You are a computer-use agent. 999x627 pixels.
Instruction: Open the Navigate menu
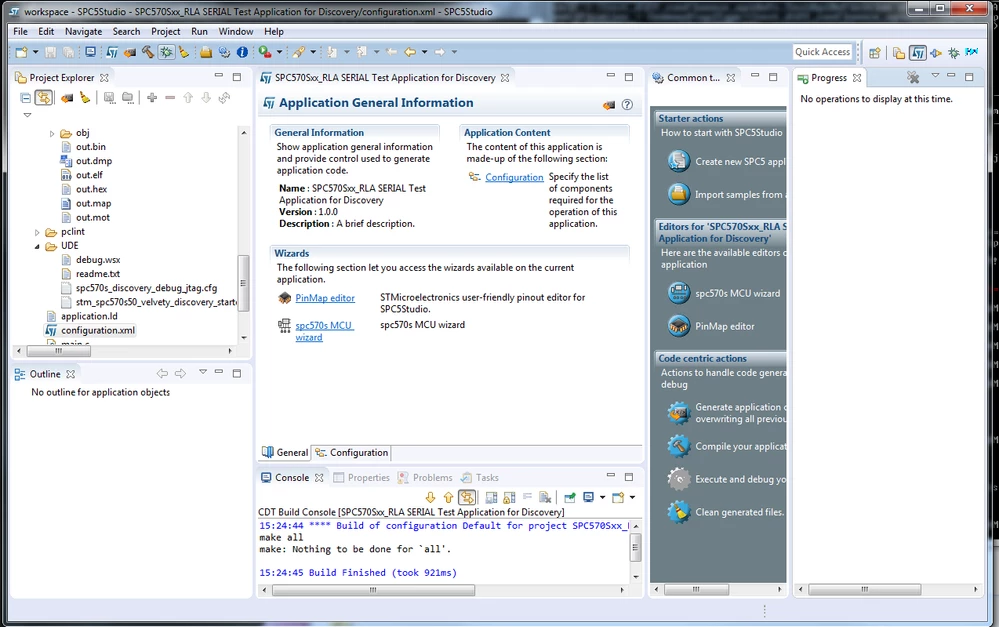(83, 31)
